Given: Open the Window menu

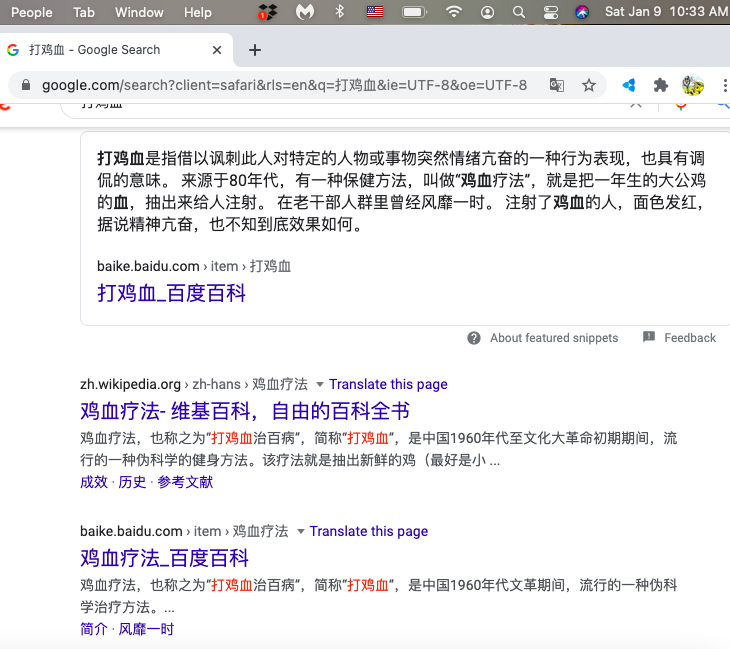Looking at the screenshot, I should pos(139,12).
